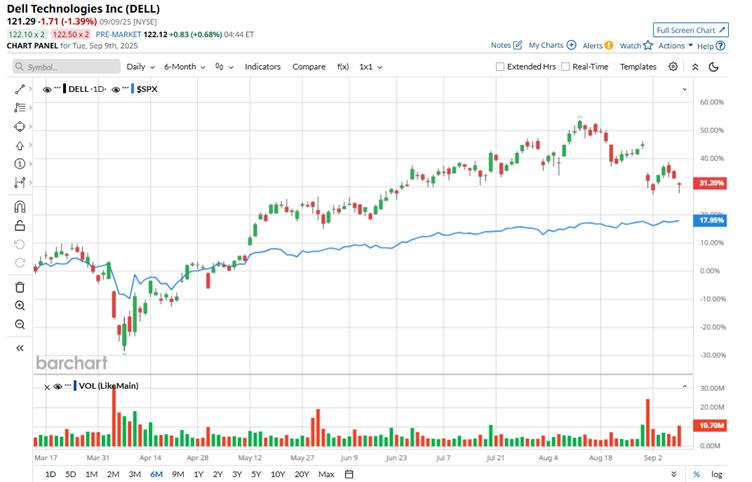Viewport: 752px width, 482px height.
Task: Toggle visibility of $SPX series
Action: [x=116, y=90]
